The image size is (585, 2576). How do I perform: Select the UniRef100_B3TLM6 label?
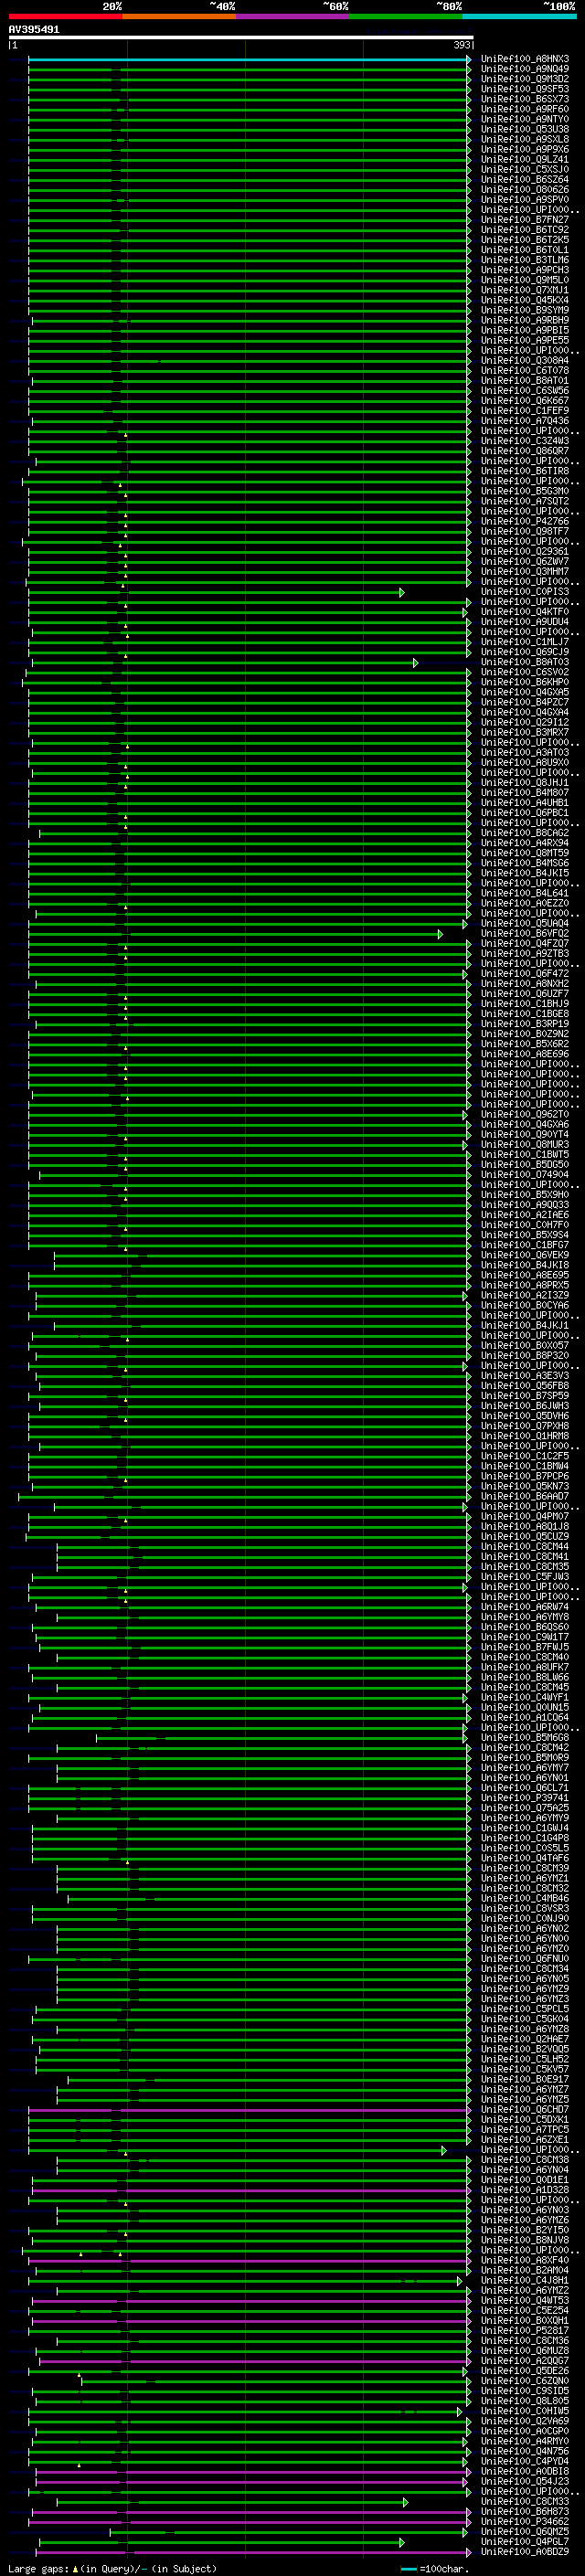525,261
